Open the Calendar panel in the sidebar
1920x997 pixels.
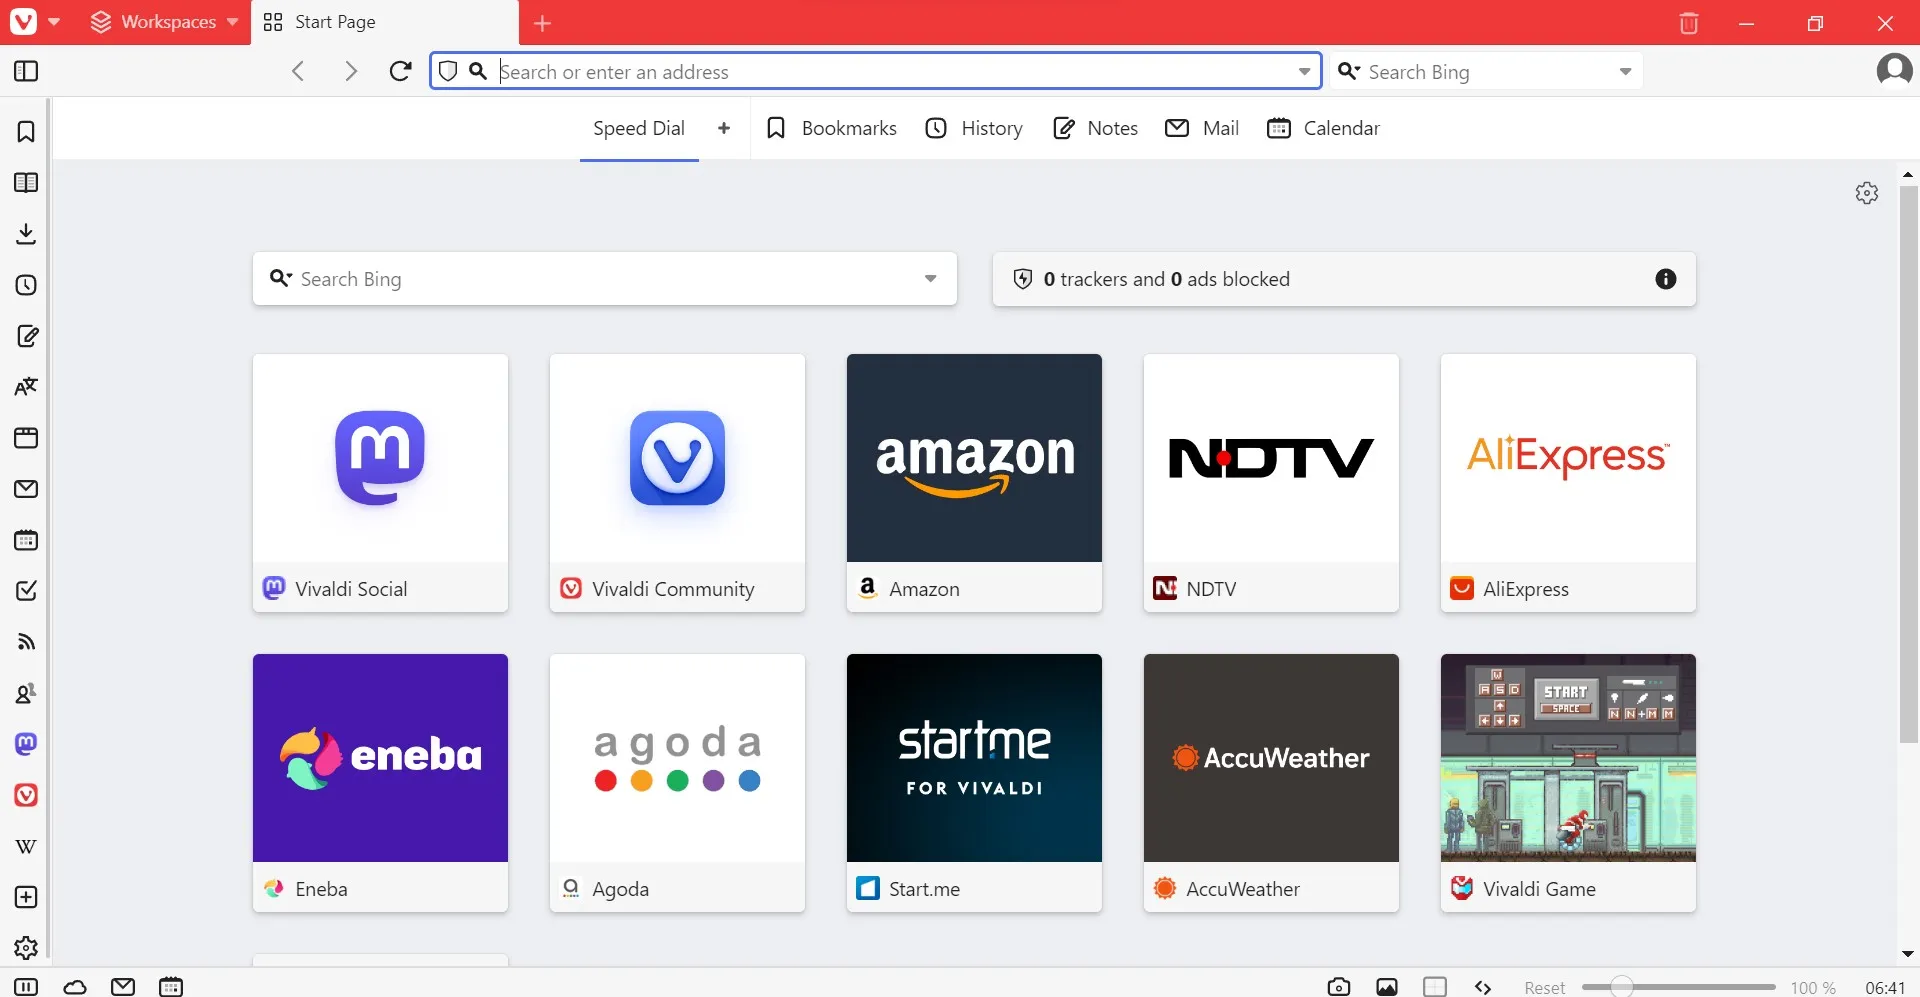click(x=26, y=540)
